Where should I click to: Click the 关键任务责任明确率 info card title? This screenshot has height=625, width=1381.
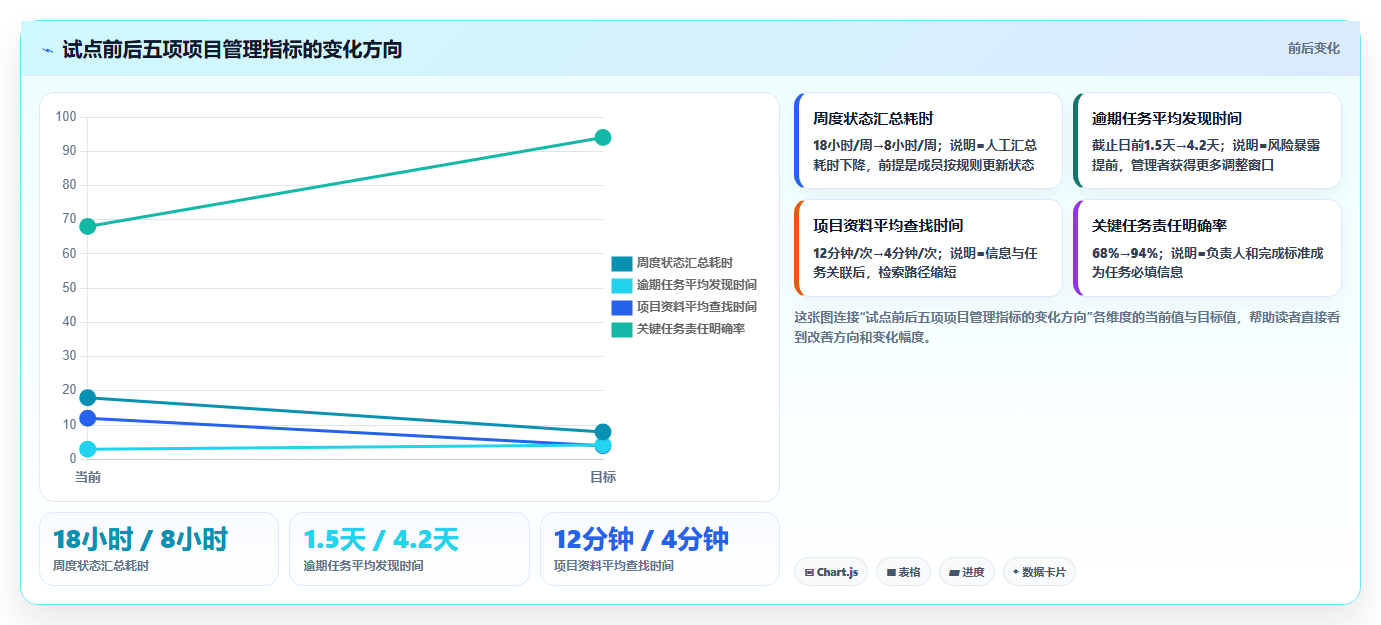pyautogui.click(x=1160, y=226)
